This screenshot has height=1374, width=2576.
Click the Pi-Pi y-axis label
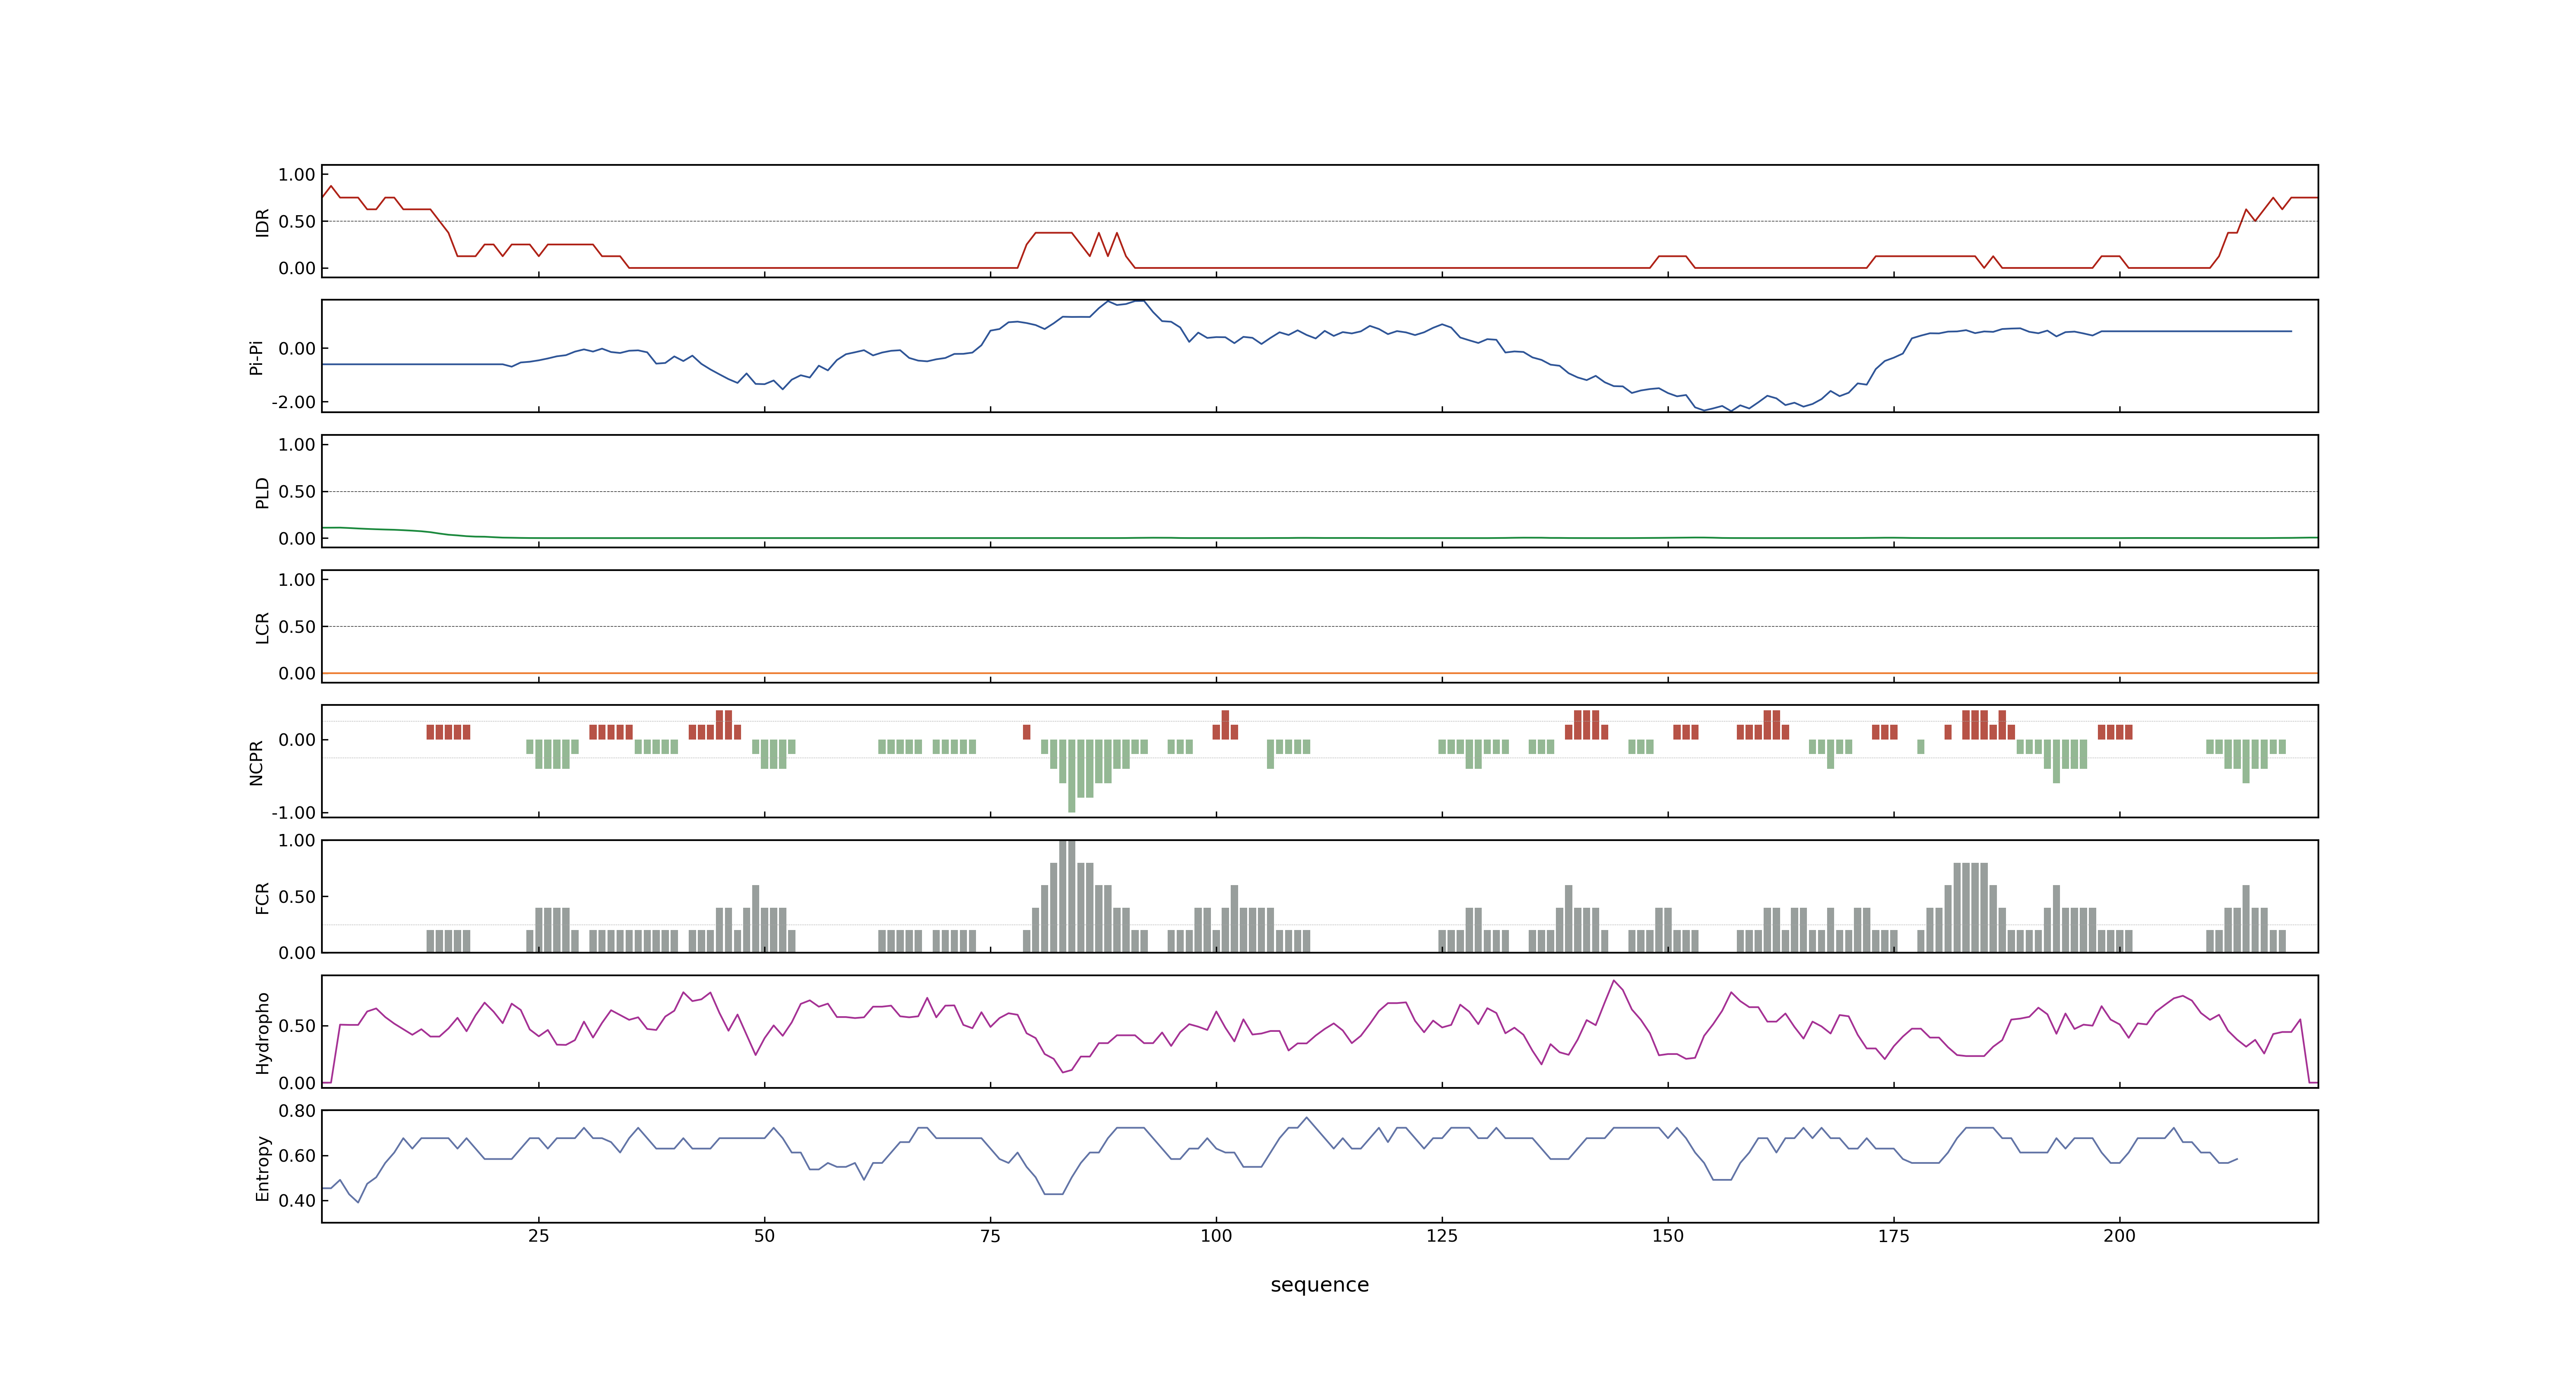256,357
